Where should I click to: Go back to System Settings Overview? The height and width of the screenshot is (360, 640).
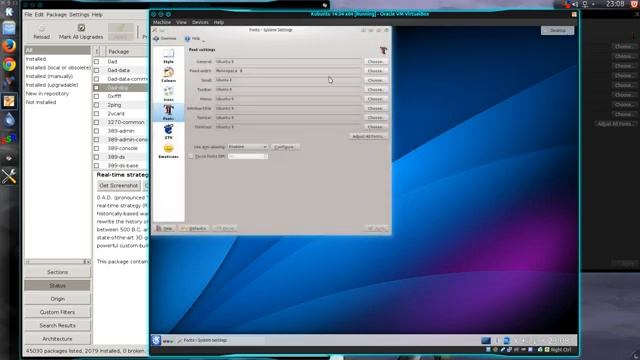pyautogui.click(x=165, y=38)
